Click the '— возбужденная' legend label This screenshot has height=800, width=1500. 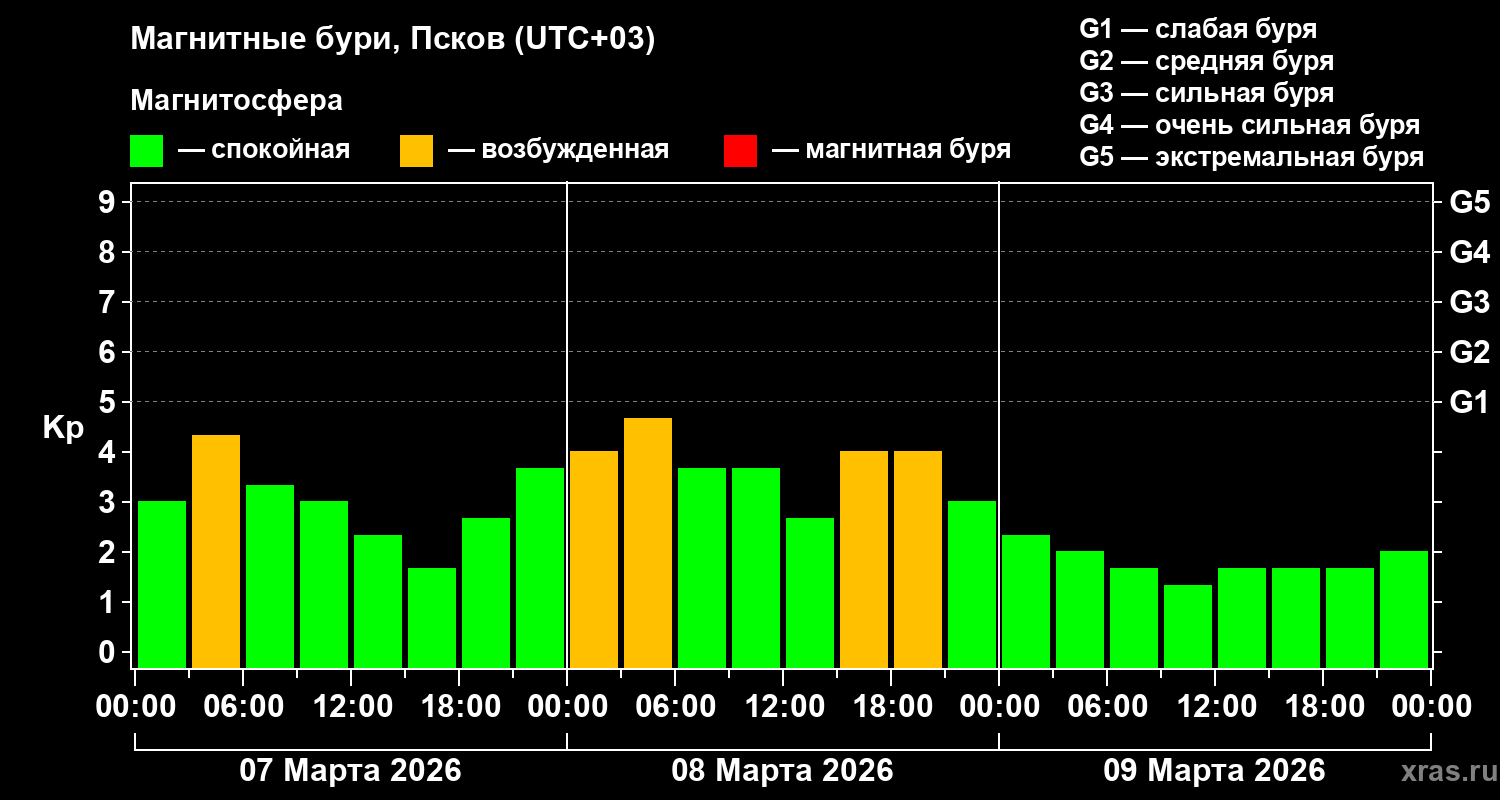(558, 150)
